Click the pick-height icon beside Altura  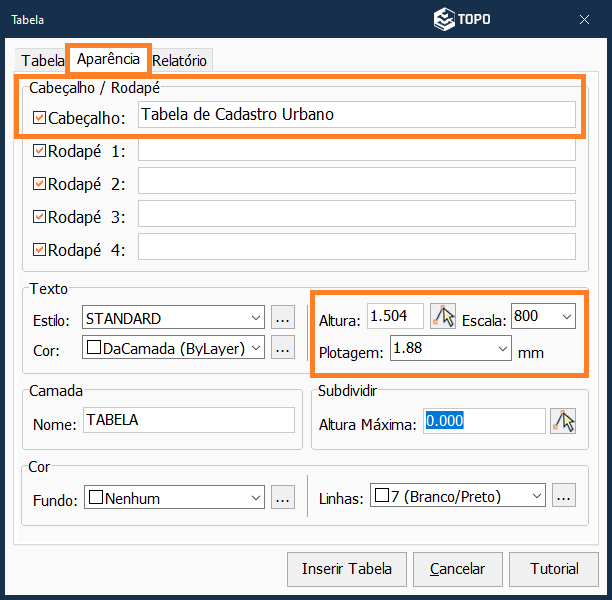click(x=442, y=317)
